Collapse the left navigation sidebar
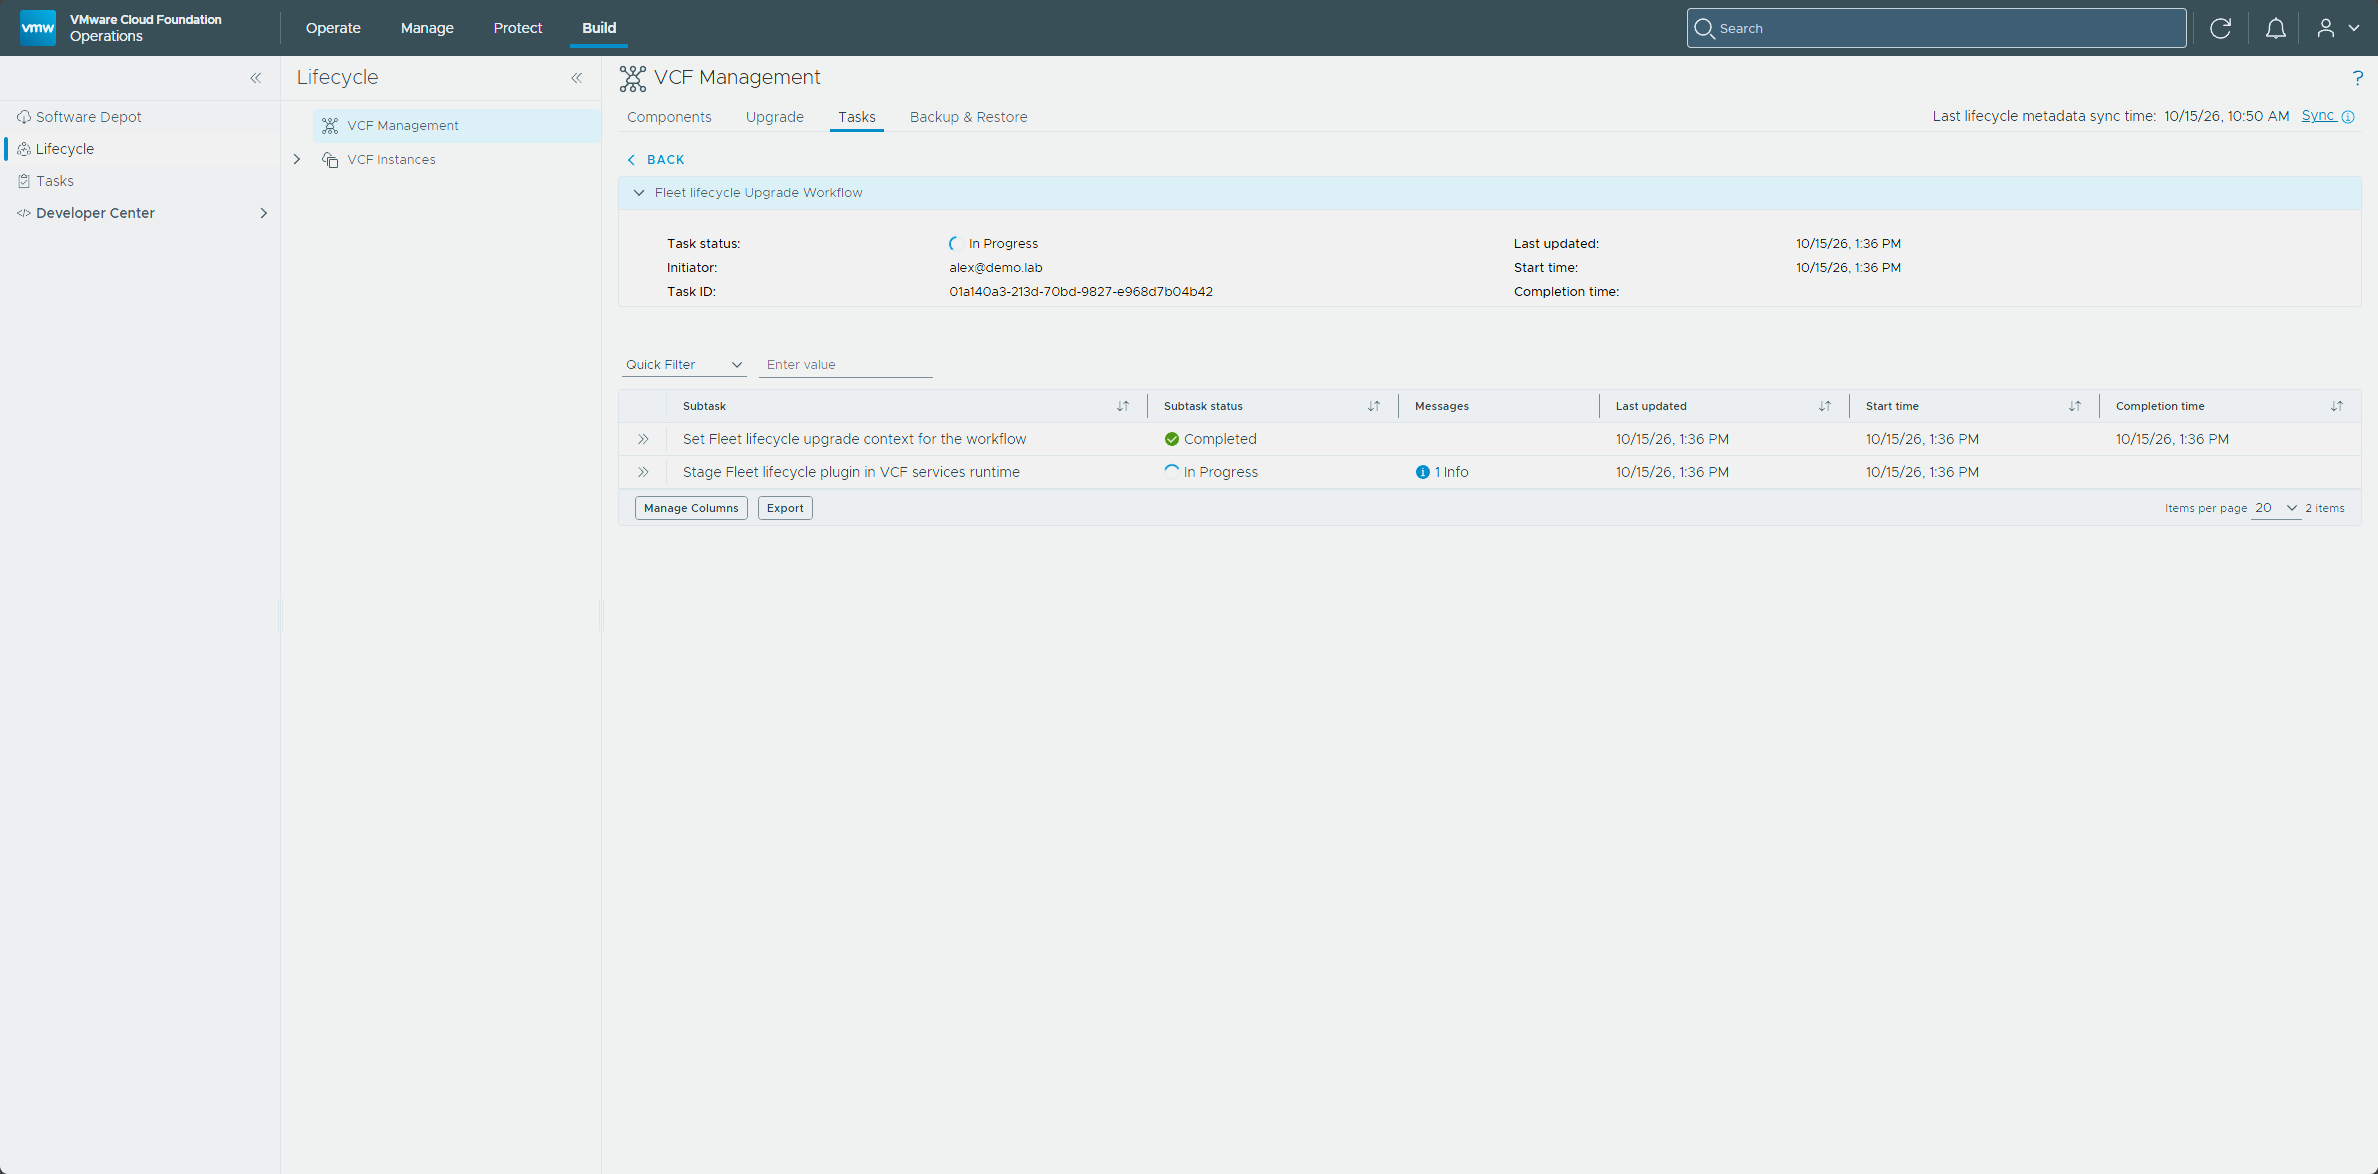The image size is (2378, 1174). pos(256,78)
